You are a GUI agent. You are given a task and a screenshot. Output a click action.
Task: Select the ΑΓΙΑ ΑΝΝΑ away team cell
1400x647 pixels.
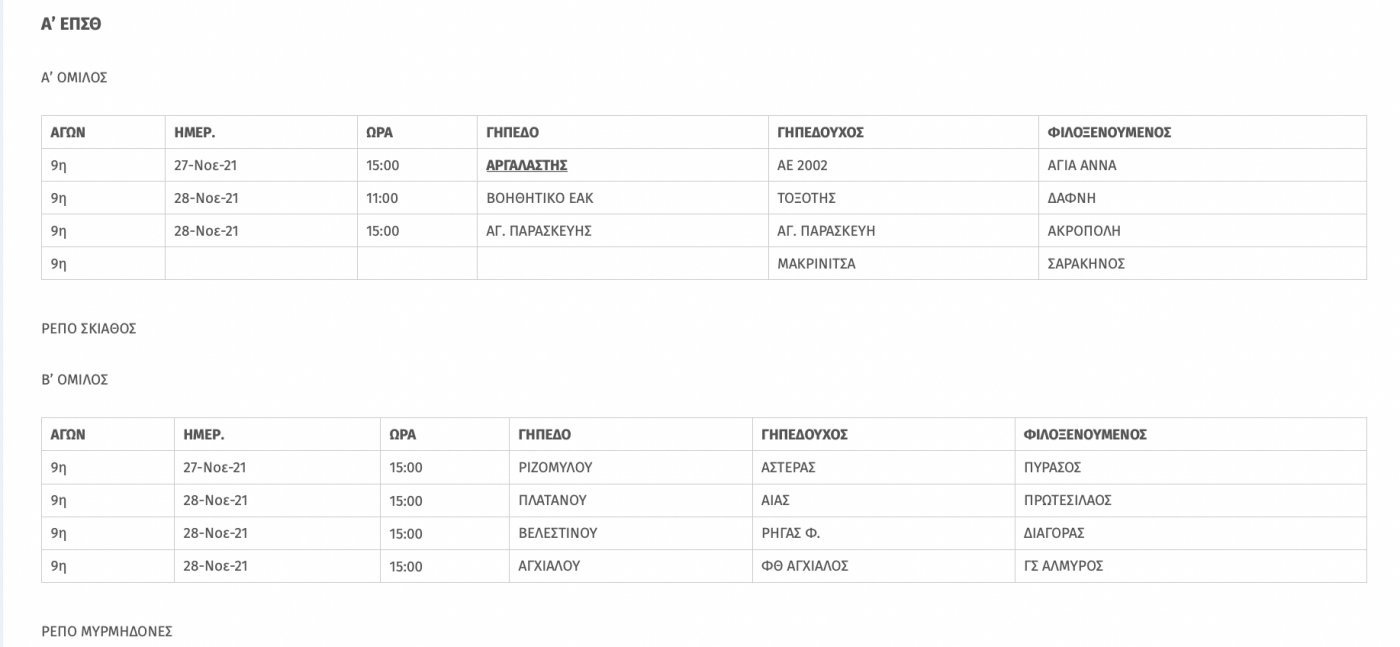(1202, 165)
